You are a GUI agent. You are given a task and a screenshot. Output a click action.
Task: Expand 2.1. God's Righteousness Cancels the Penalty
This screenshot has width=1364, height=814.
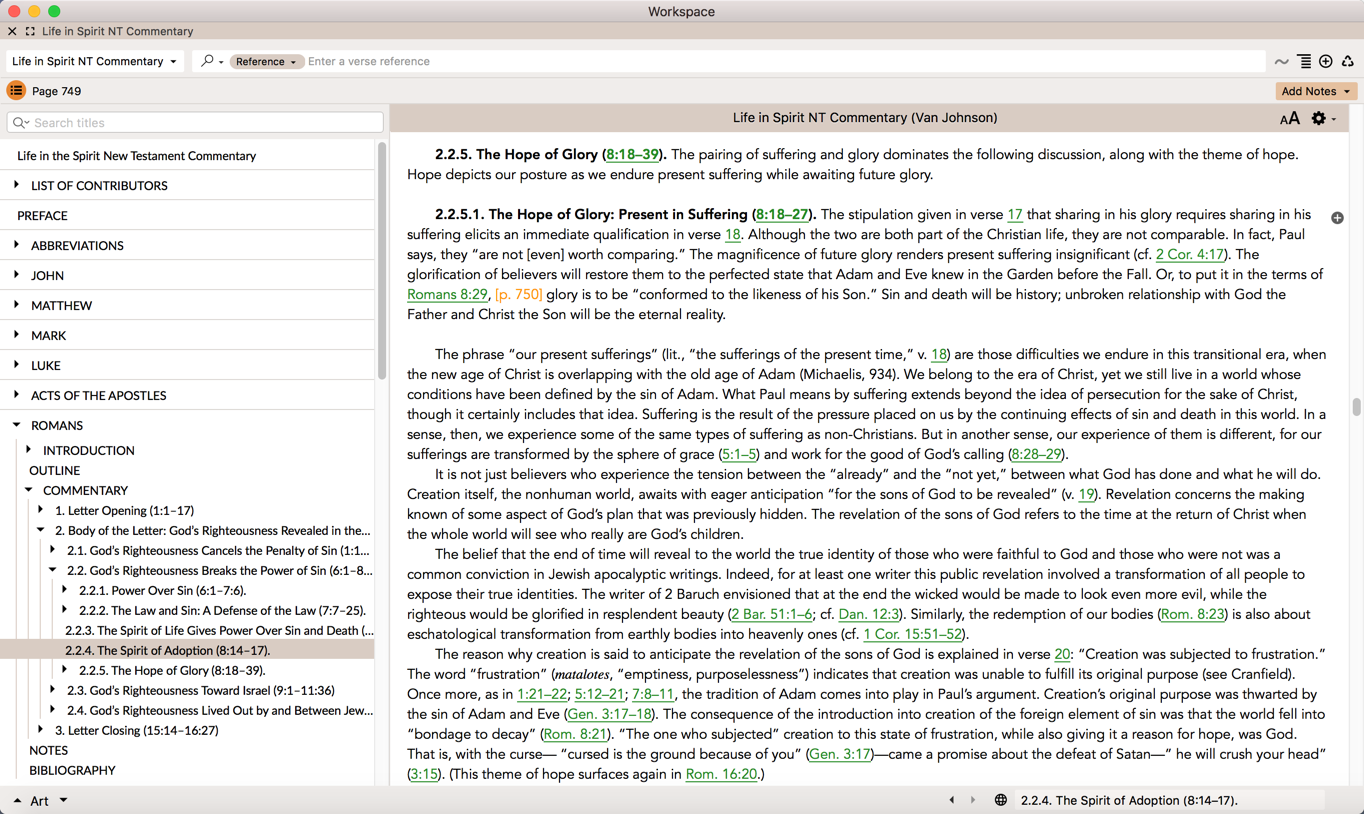[52, 550]
